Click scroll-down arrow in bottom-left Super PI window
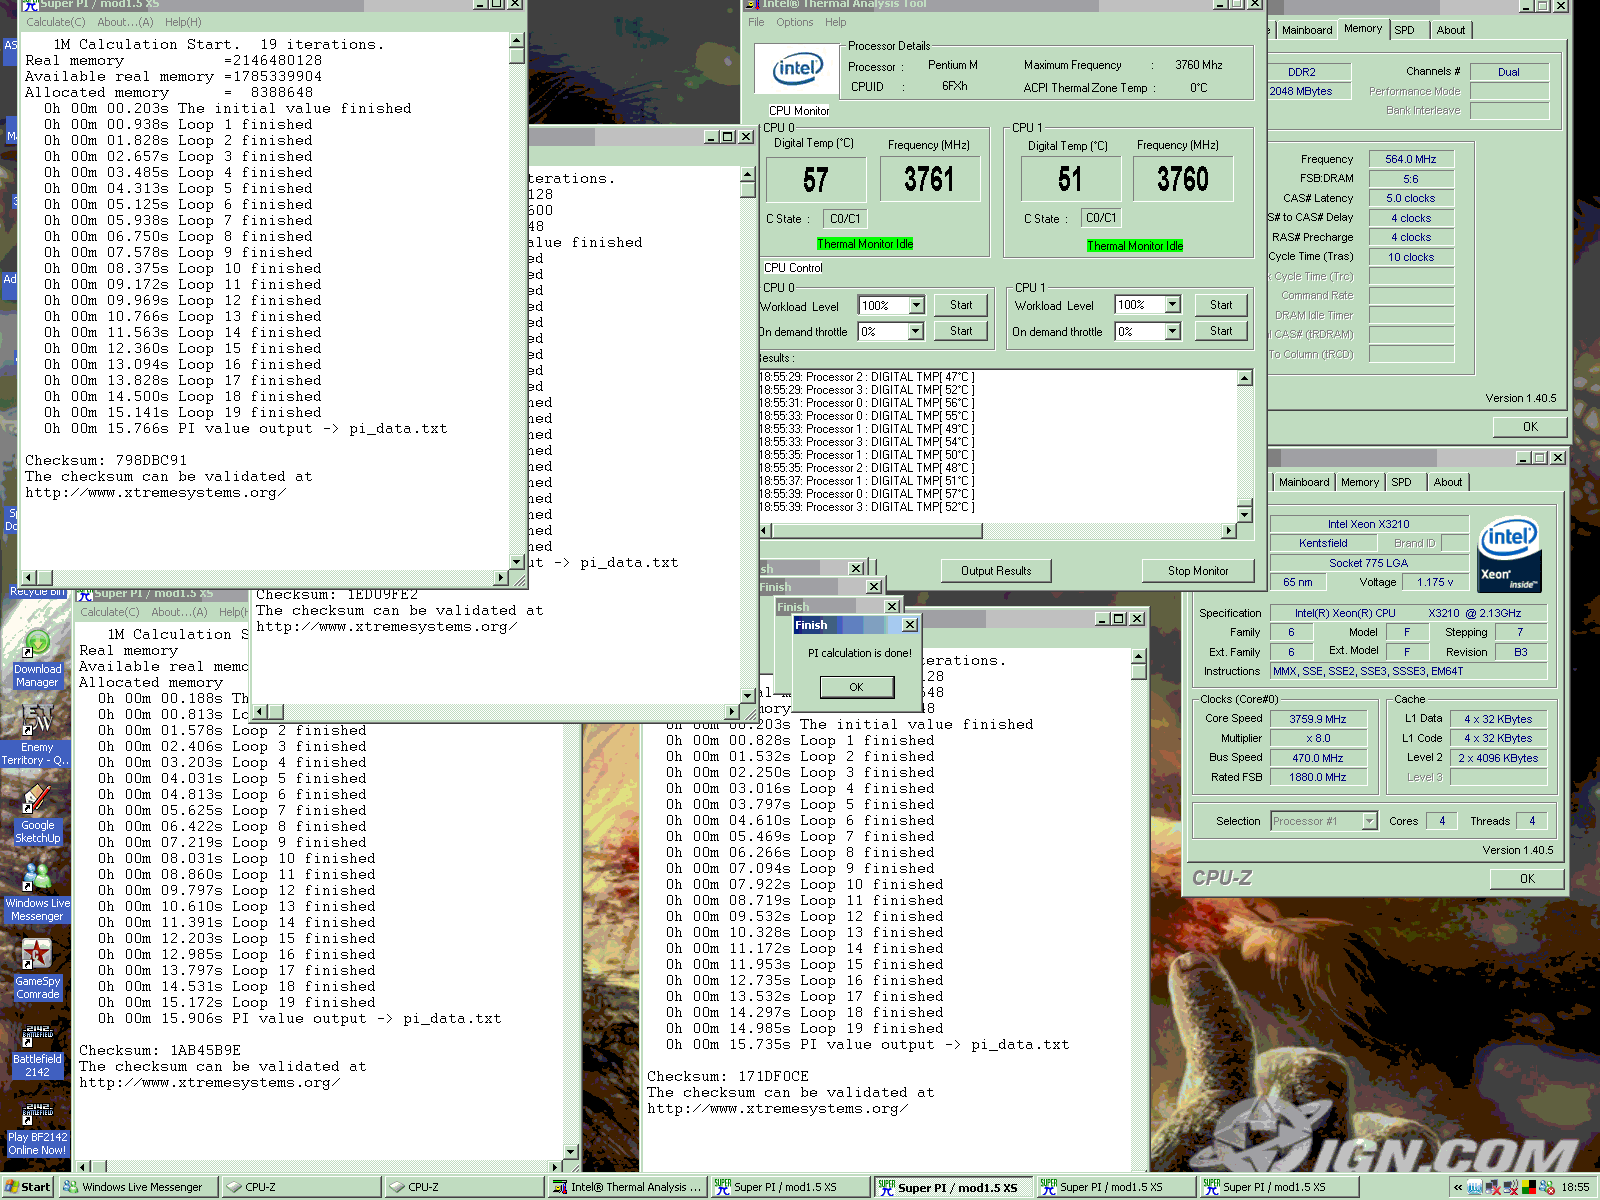This screenshot has width=1600, height=1200. tap(571, 1152)
